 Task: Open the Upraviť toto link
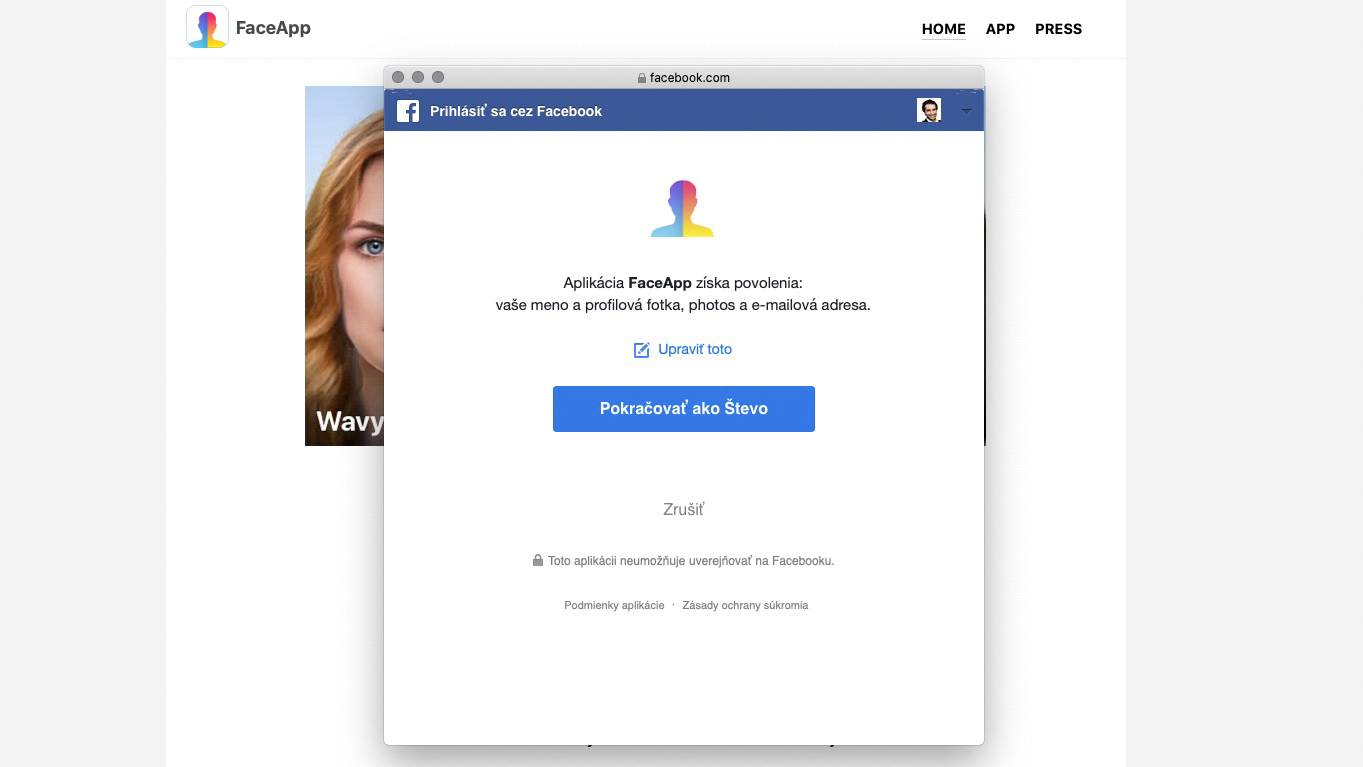coord(695,349)
